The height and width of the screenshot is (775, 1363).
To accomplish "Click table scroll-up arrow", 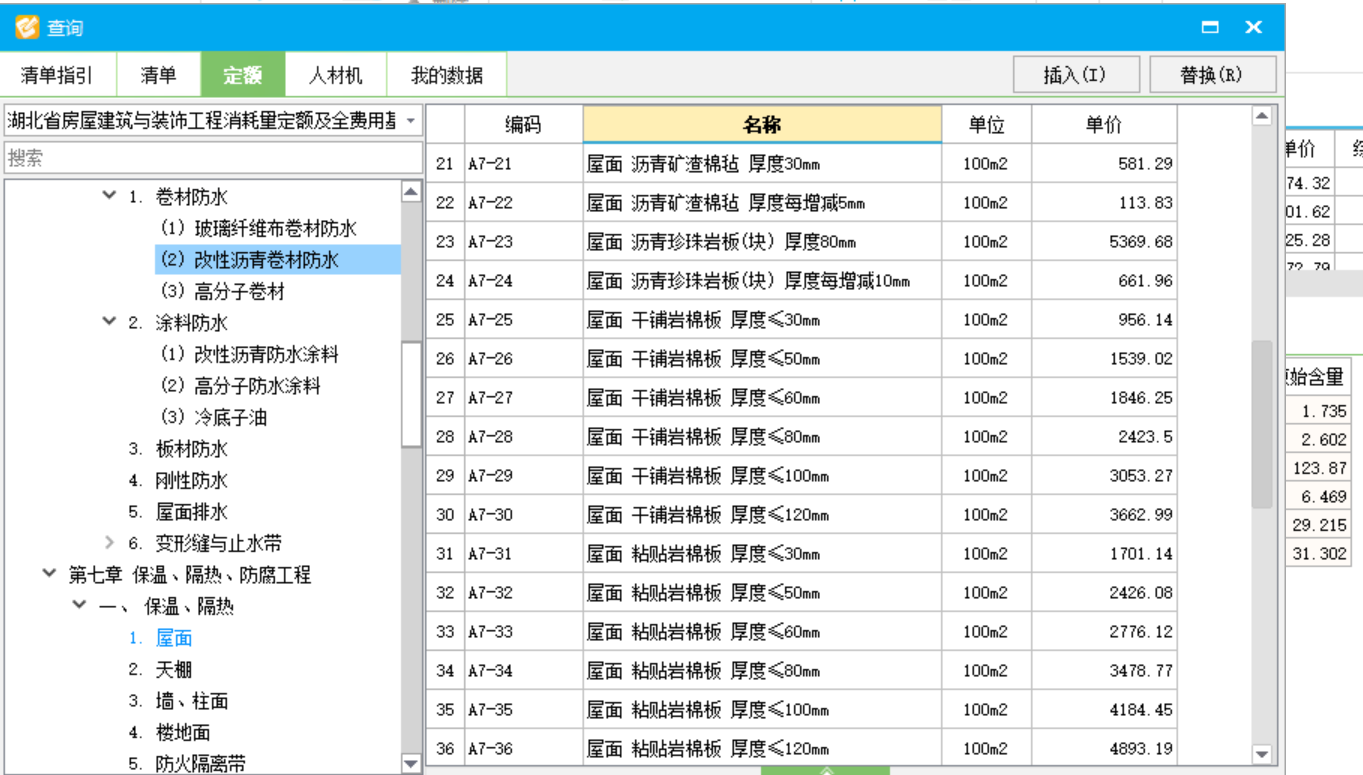I will click(x=1262, y=116).
